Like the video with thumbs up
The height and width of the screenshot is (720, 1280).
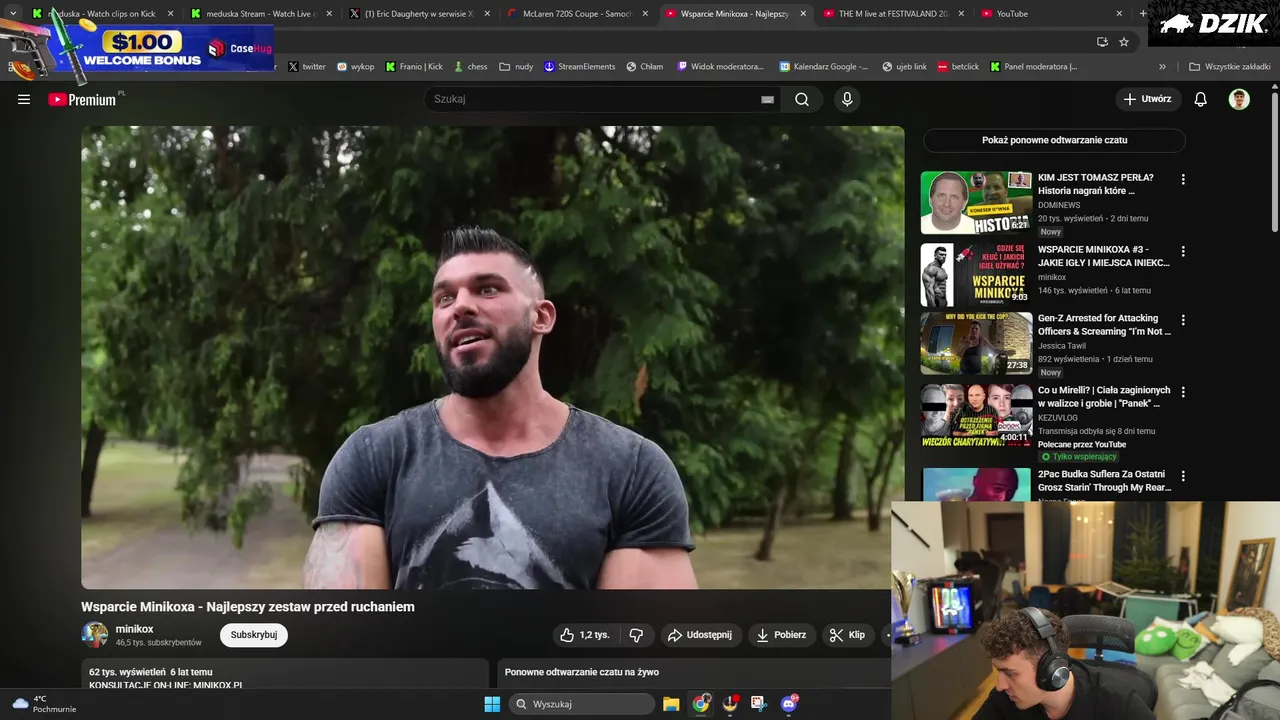pyautogui.click(x=585, y=635)
